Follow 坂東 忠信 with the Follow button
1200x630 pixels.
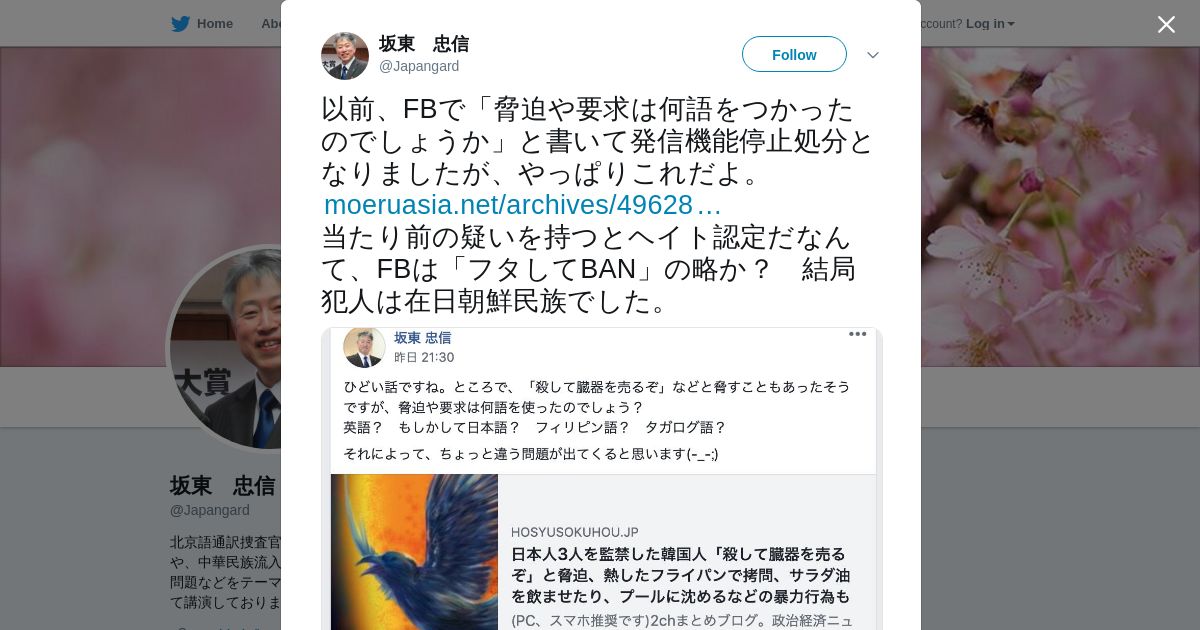(x=794, y=54)
